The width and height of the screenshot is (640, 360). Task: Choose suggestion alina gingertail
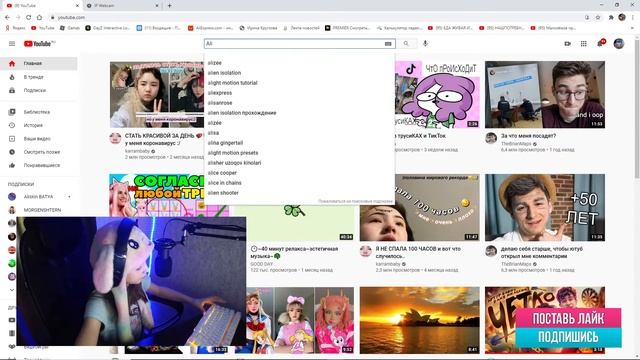coord(300,143)
